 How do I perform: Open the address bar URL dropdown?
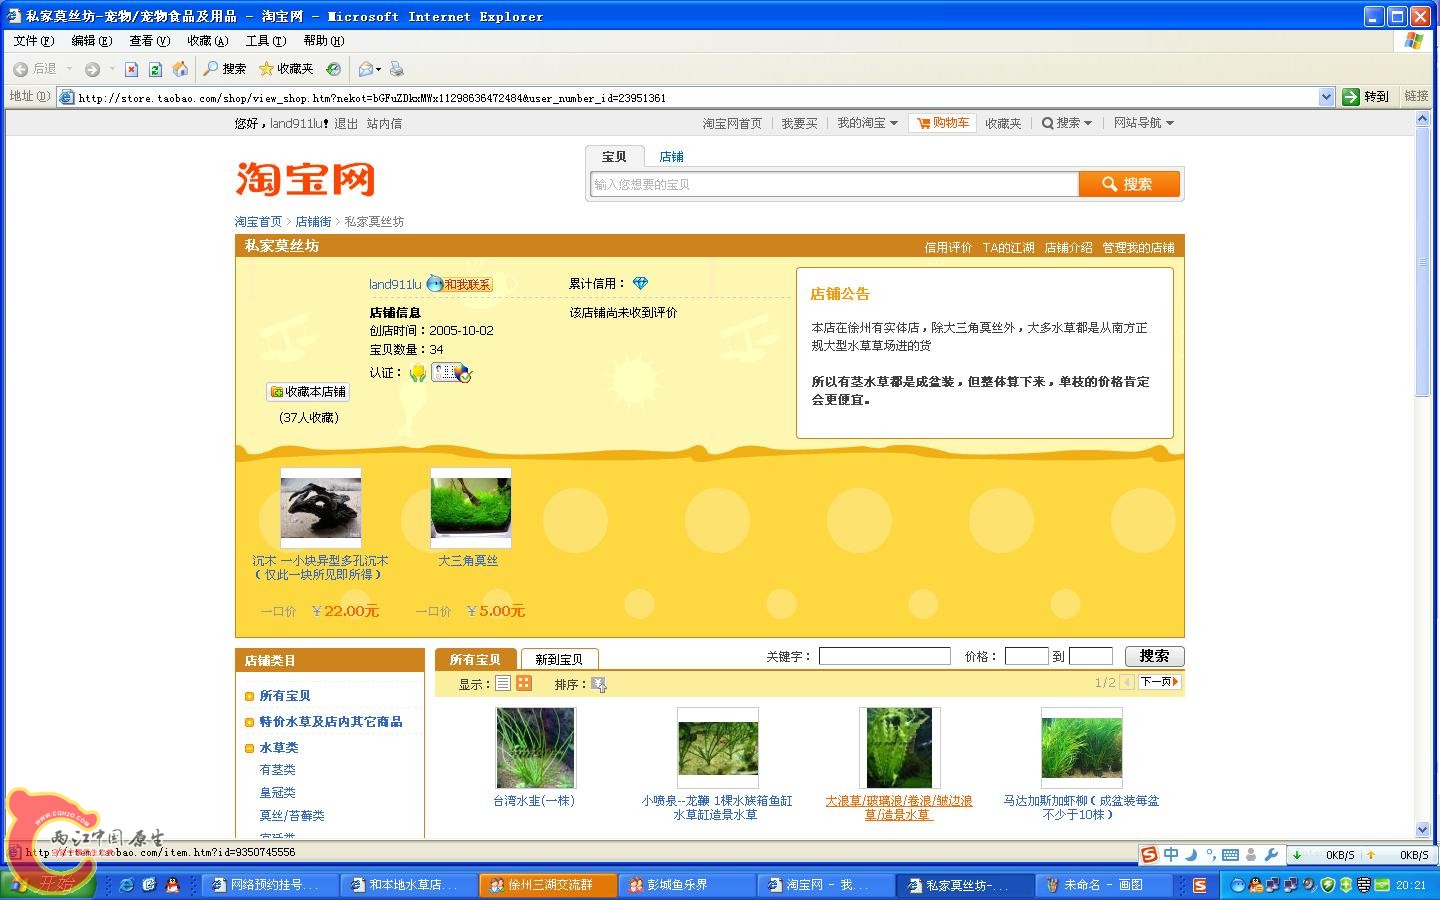point(1326,97)
